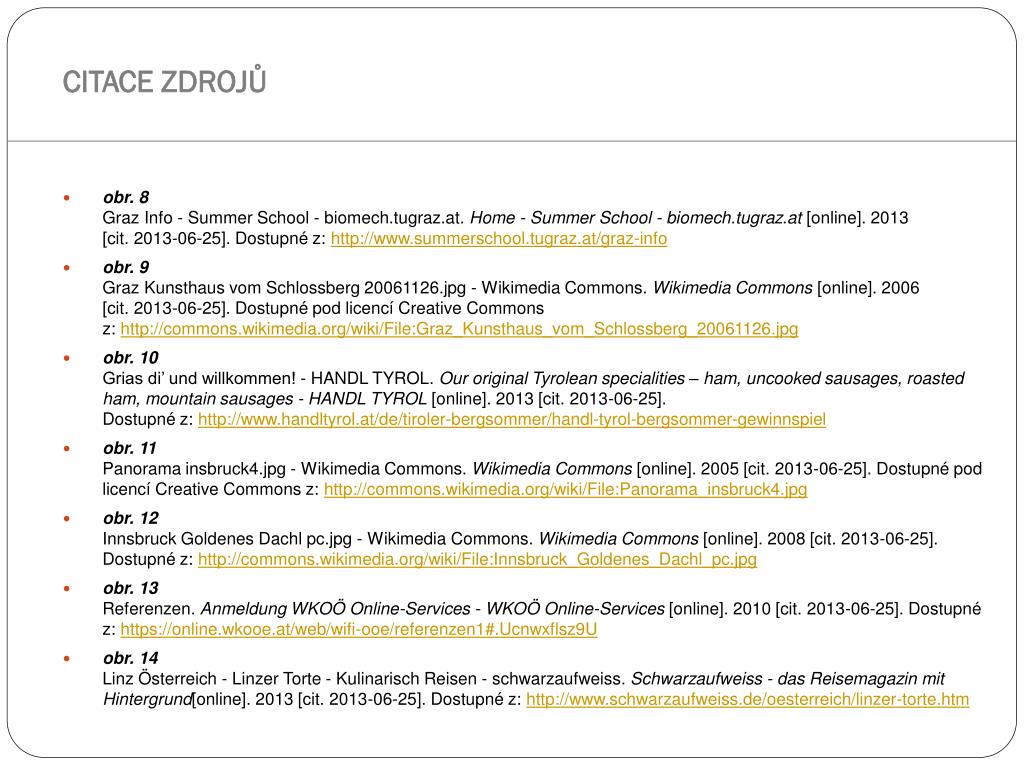
Task: Click the text Dostupné pod licencí Creative Commons under obr. 9
Action: pyautogui.click(x=389, y=308)
